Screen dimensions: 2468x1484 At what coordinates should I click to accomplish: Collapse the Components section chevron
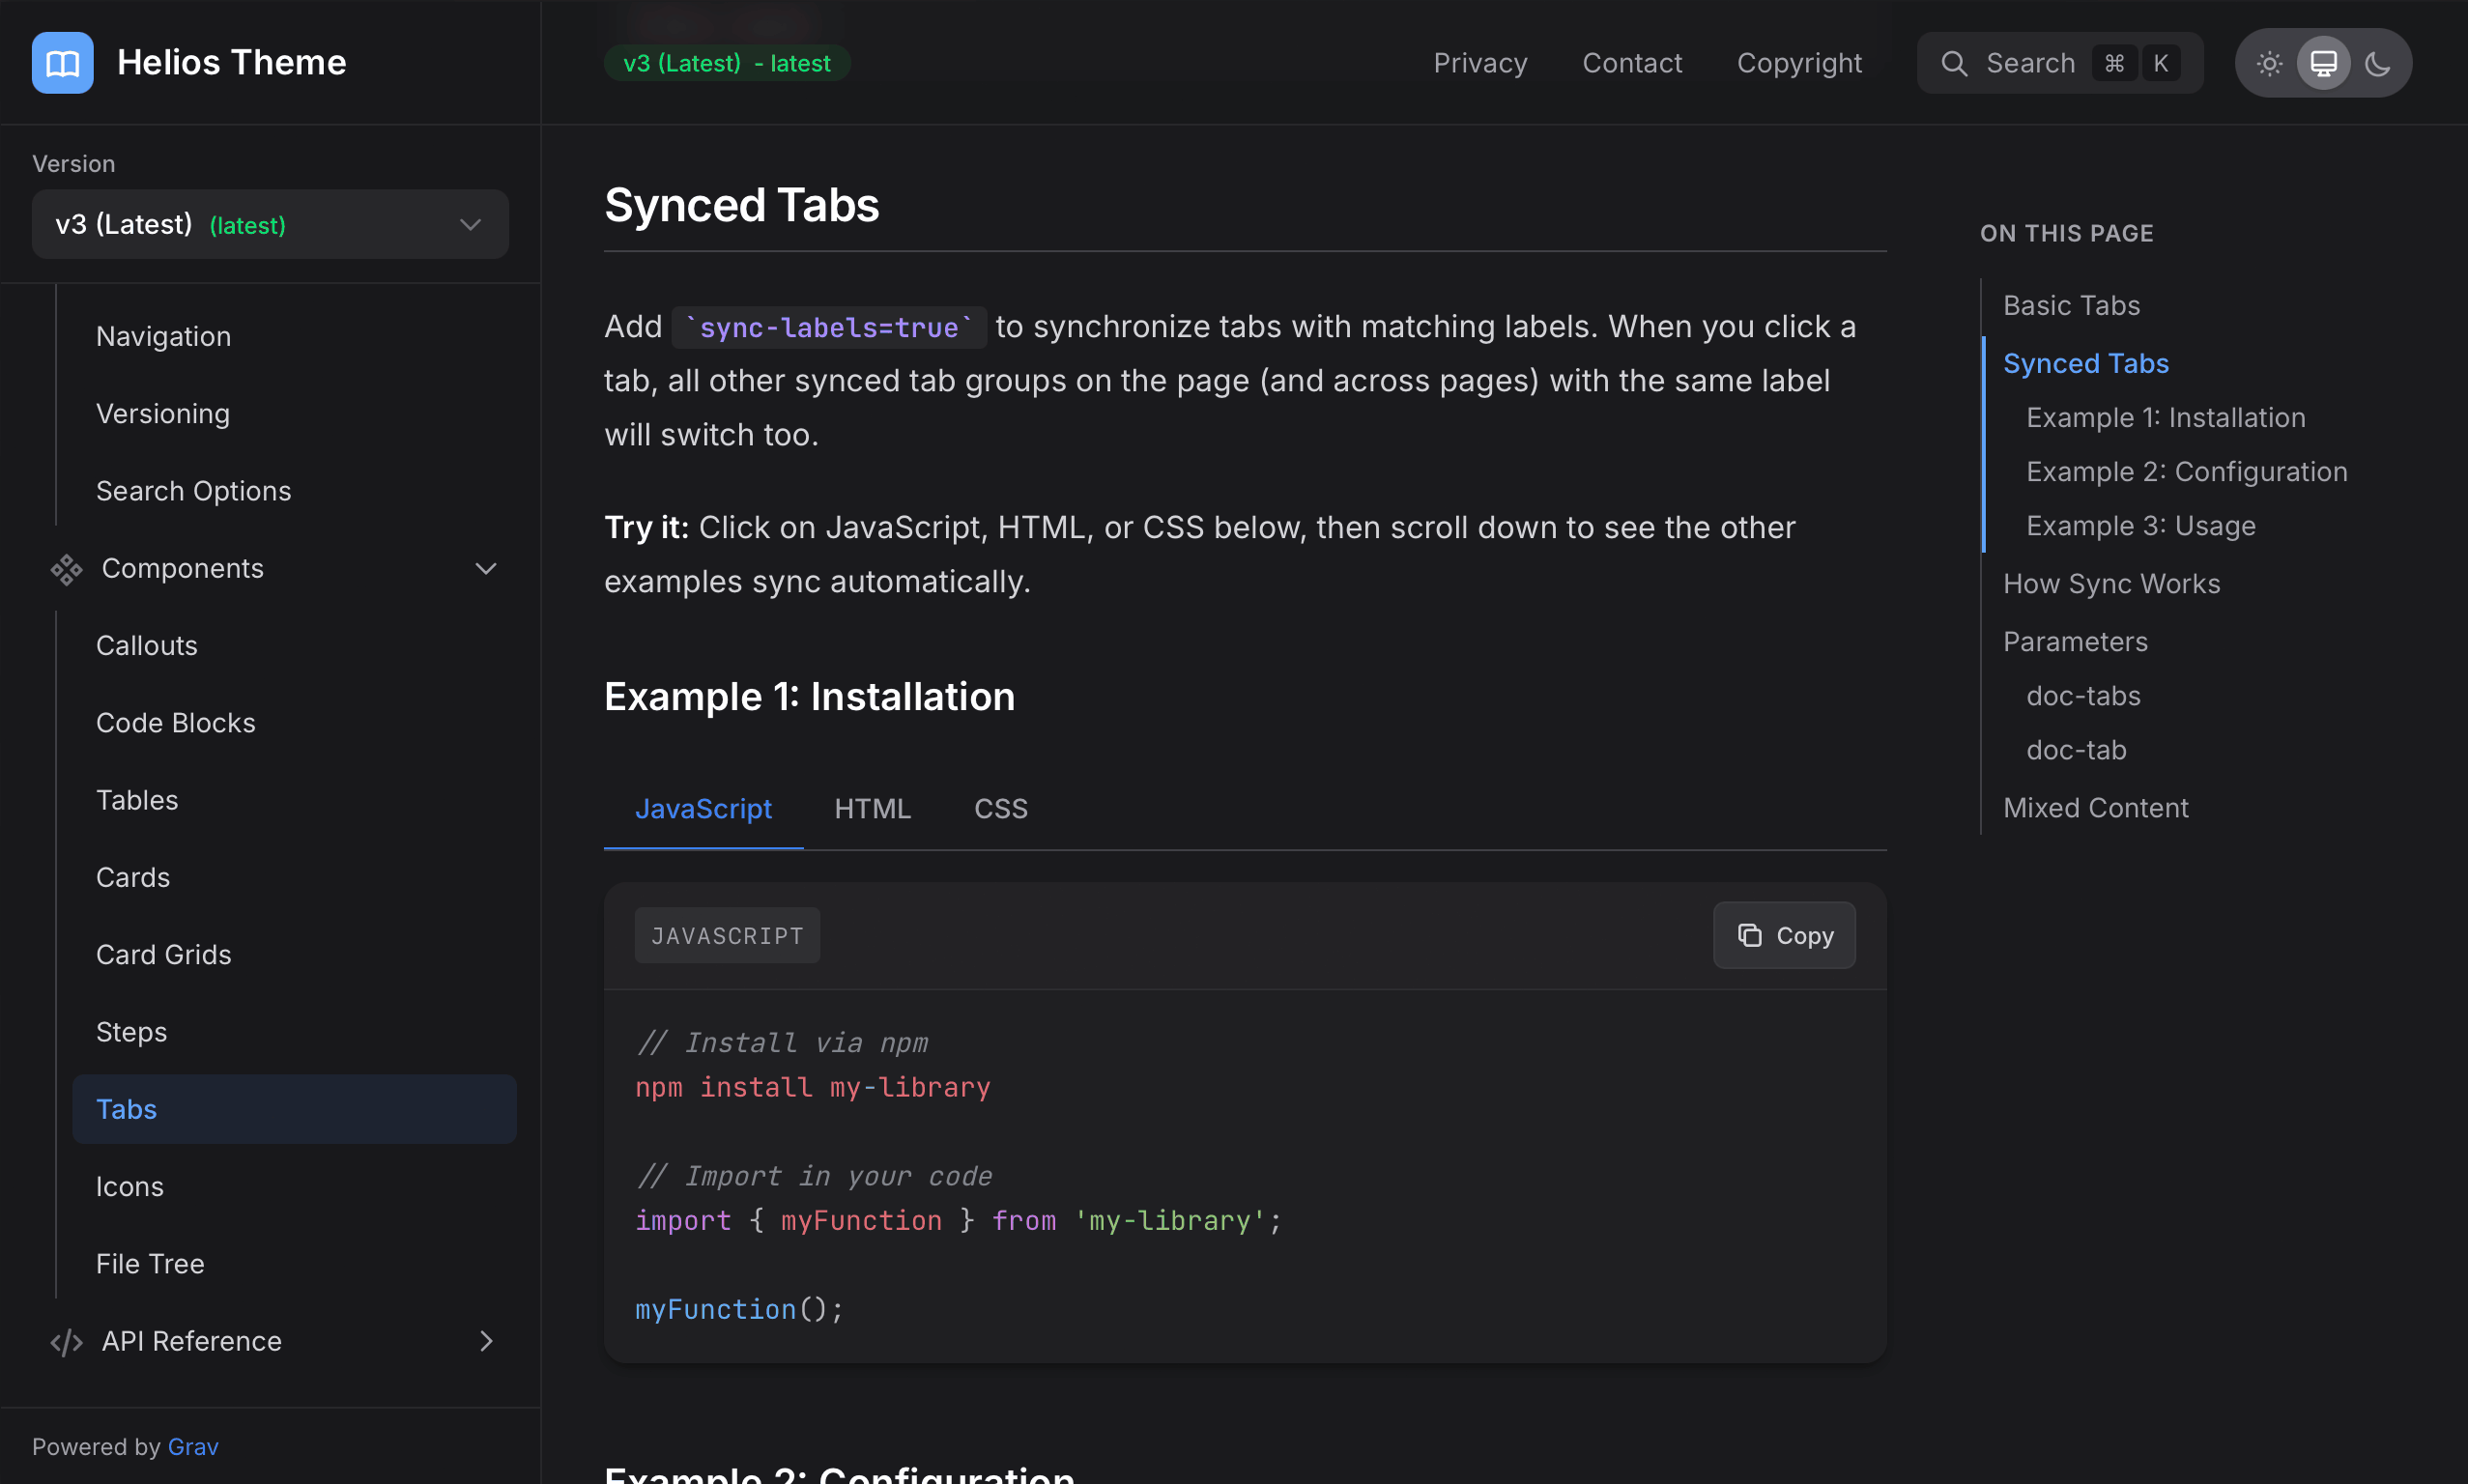click(486, 569)
